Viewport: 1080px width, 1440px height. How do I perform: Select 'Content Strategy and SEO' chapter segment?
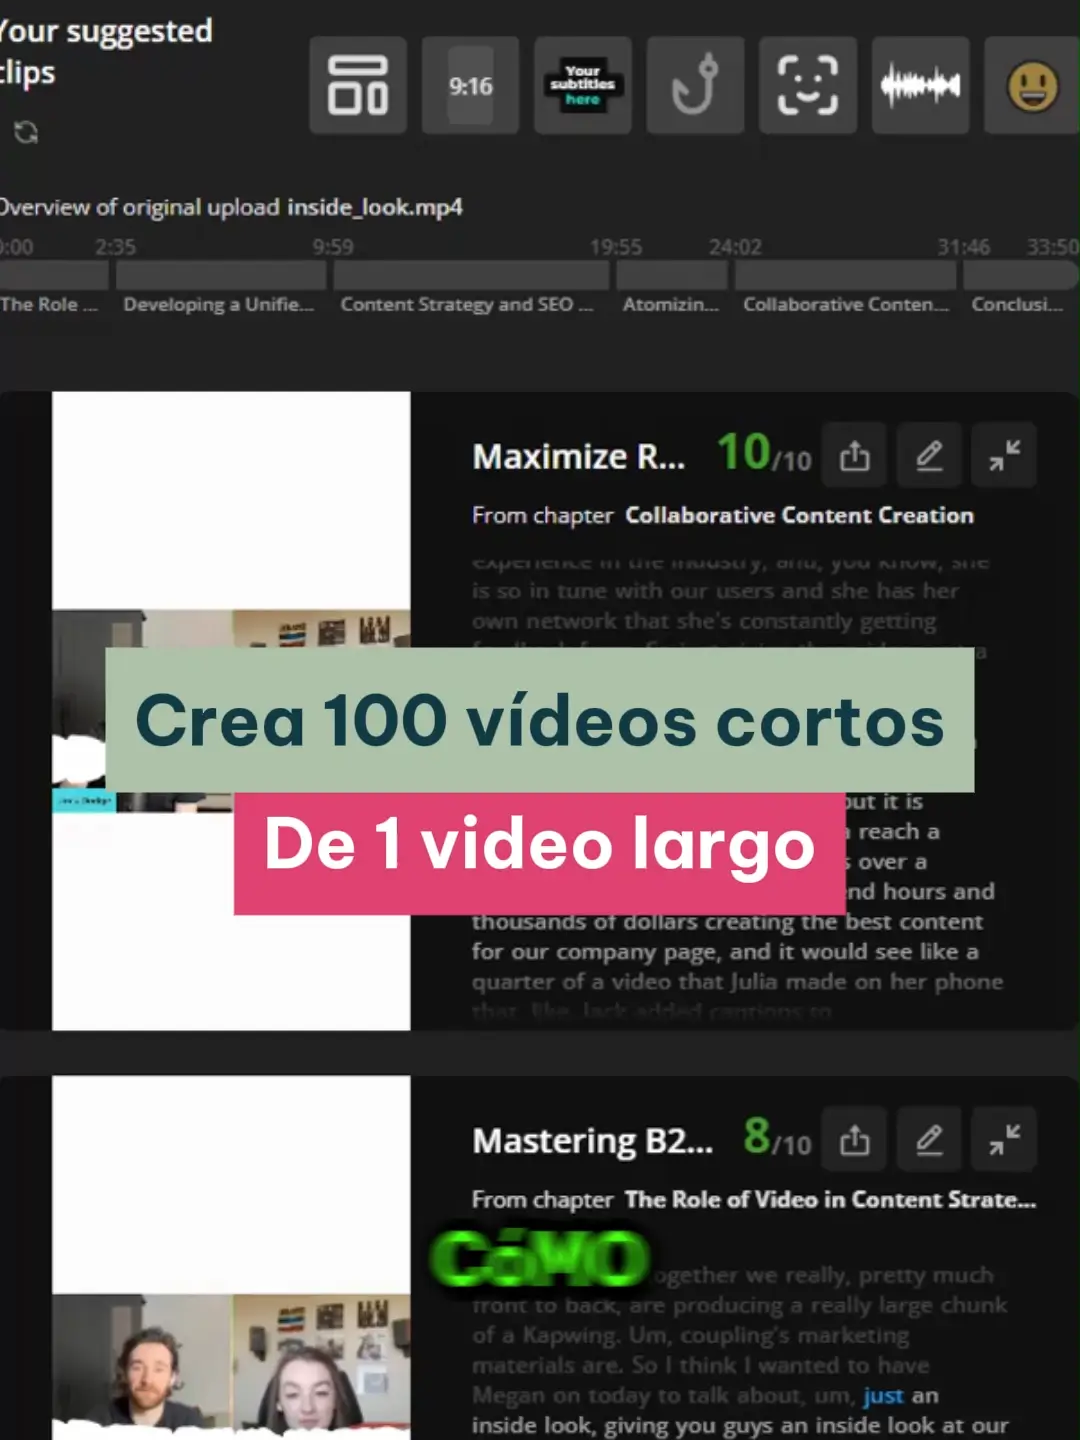point(471,276)
